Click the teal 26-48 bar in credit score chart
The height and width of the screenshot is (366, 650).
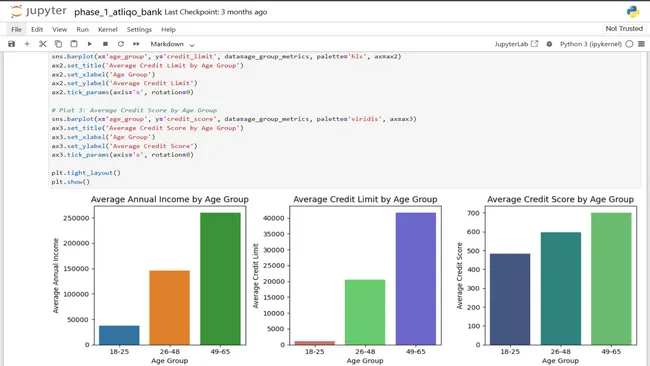(560, 288)
